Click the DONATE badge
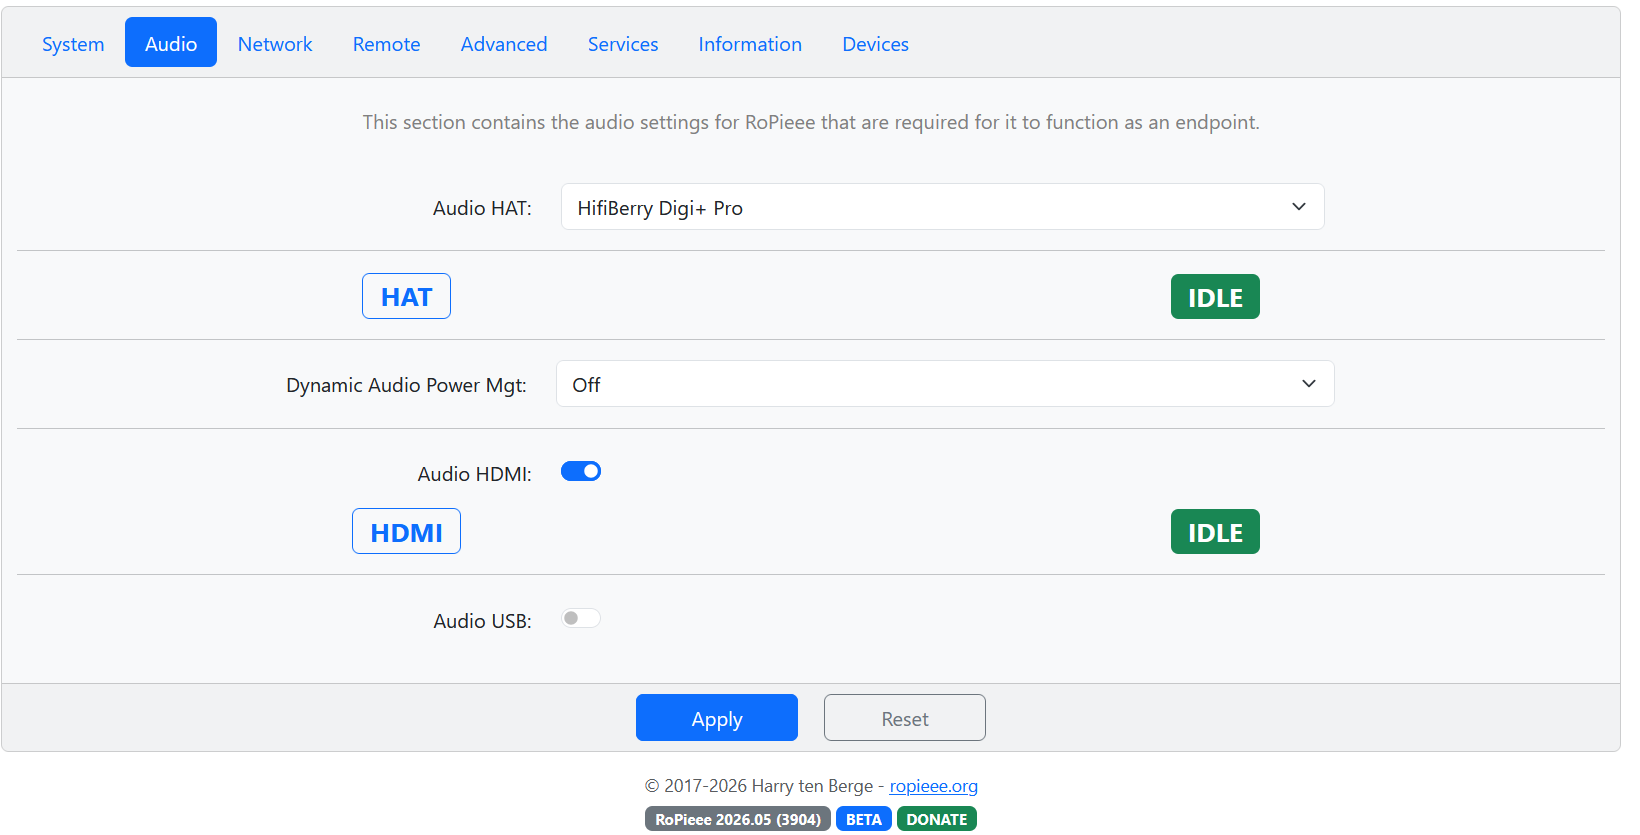Viewport: 1640px width, 835px height. pos(937,819)
